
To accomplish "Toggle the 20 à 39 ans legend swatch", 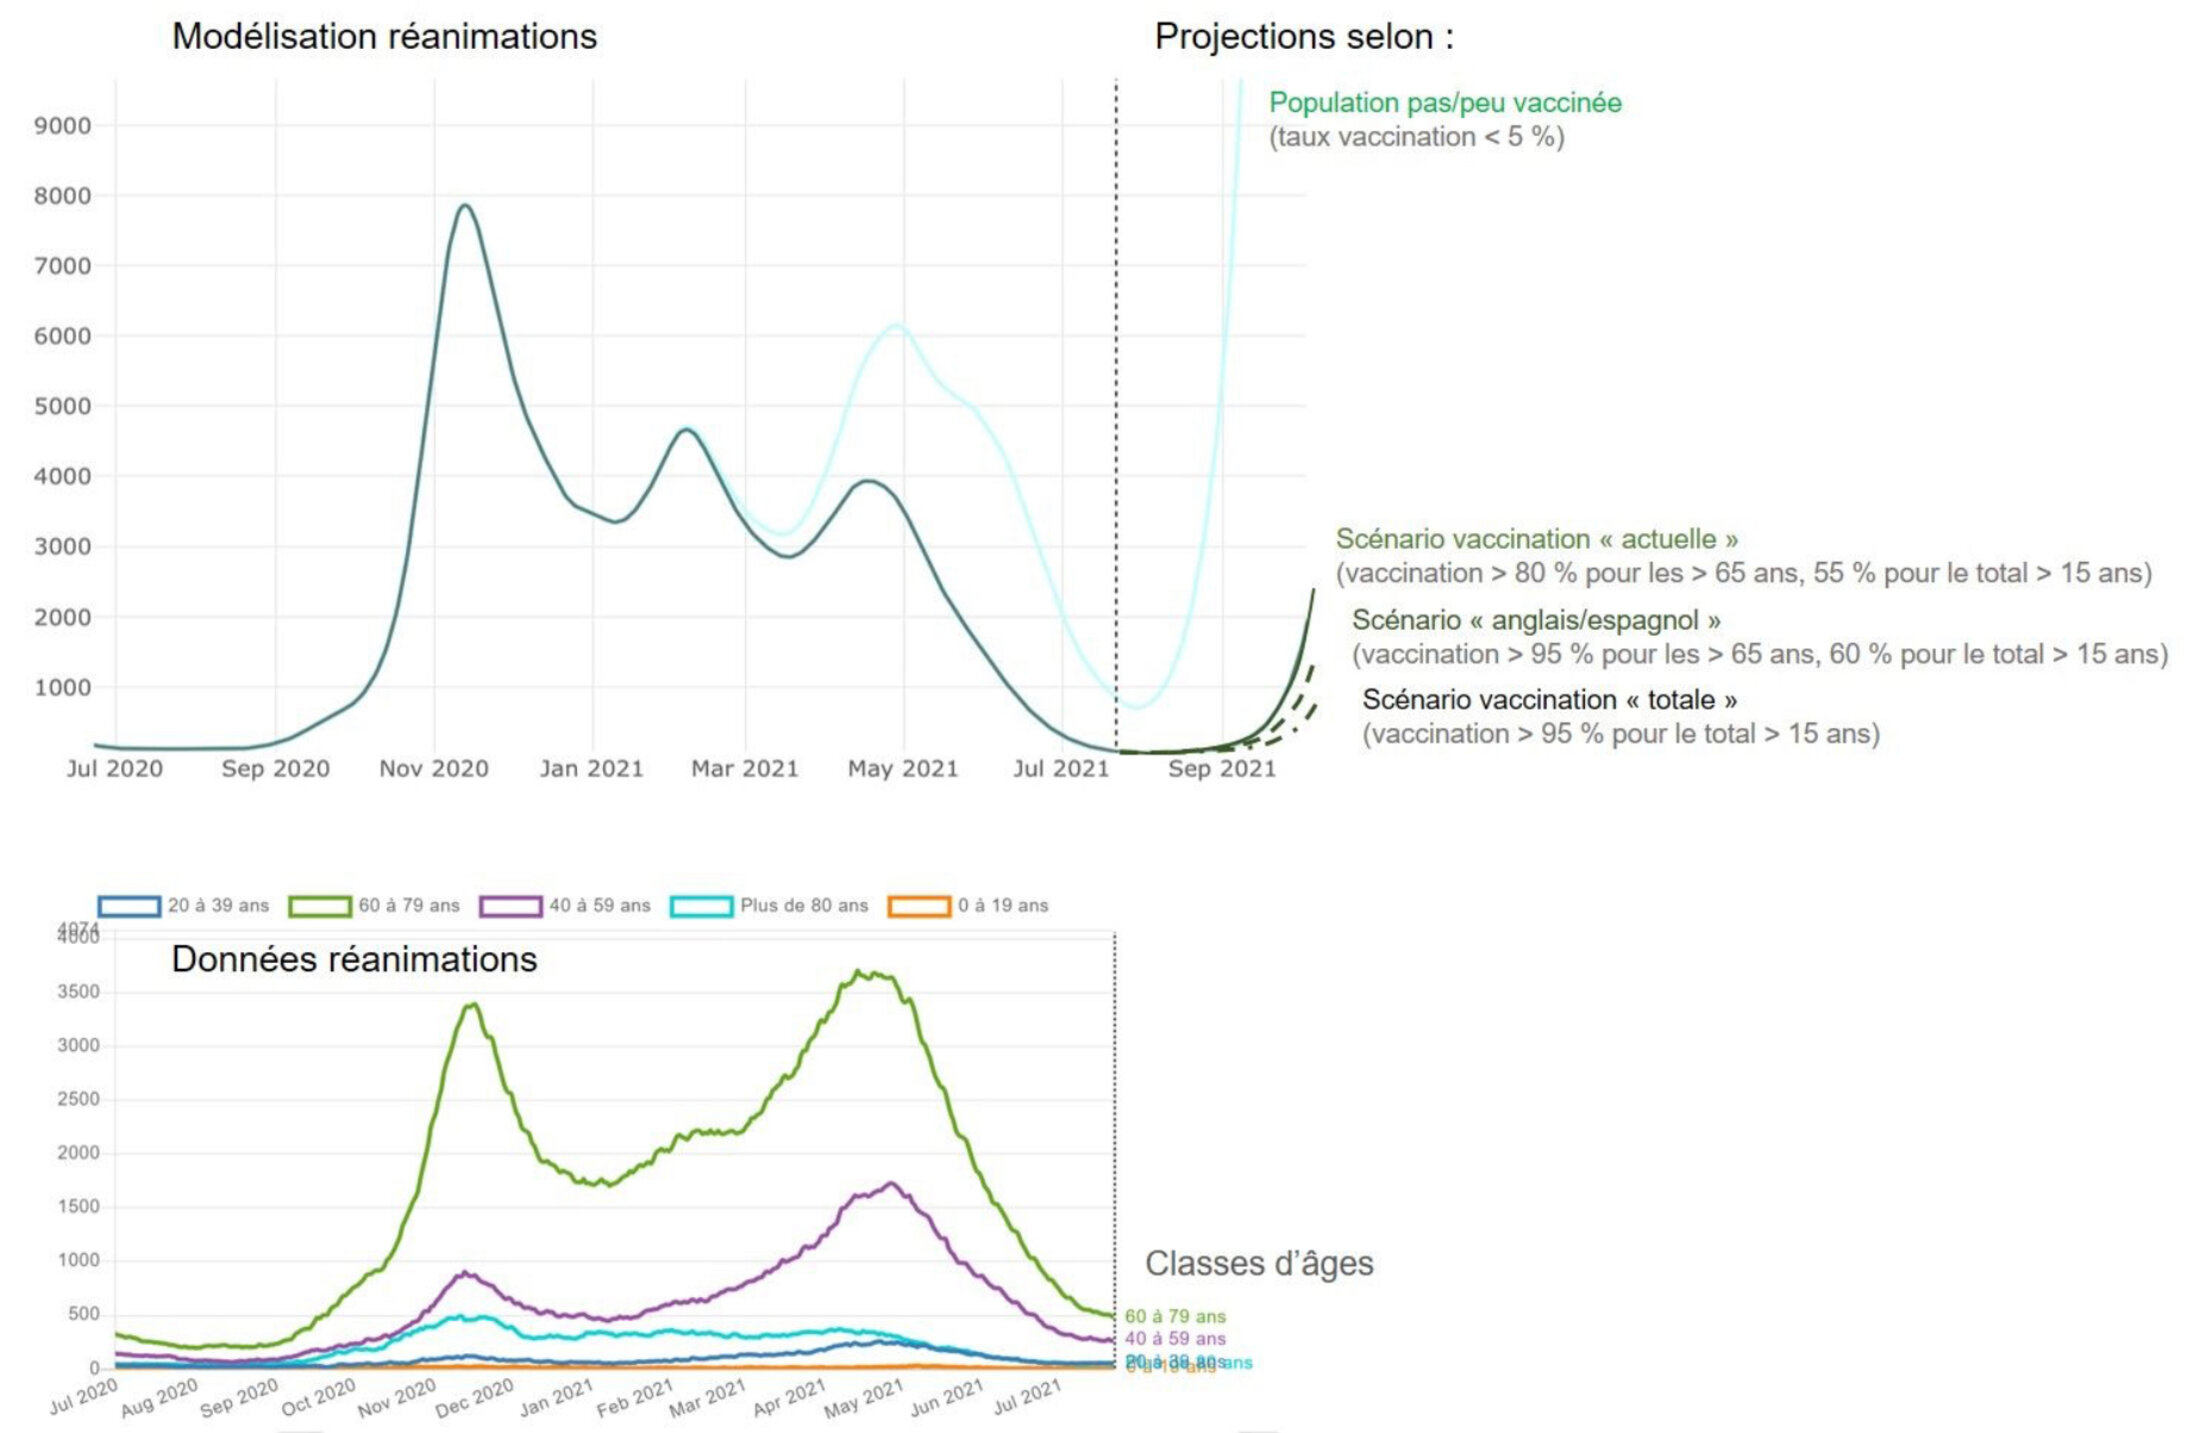I will pos(129,906).
